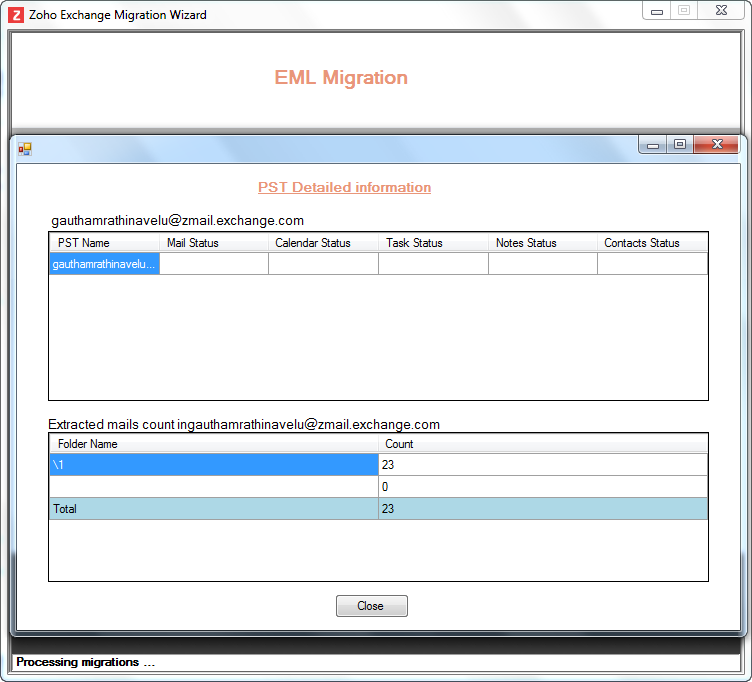Sort by Contacts Status column header
Viewport: 752px width, 682px height.
pyautogui.click(x=652, y=243)
